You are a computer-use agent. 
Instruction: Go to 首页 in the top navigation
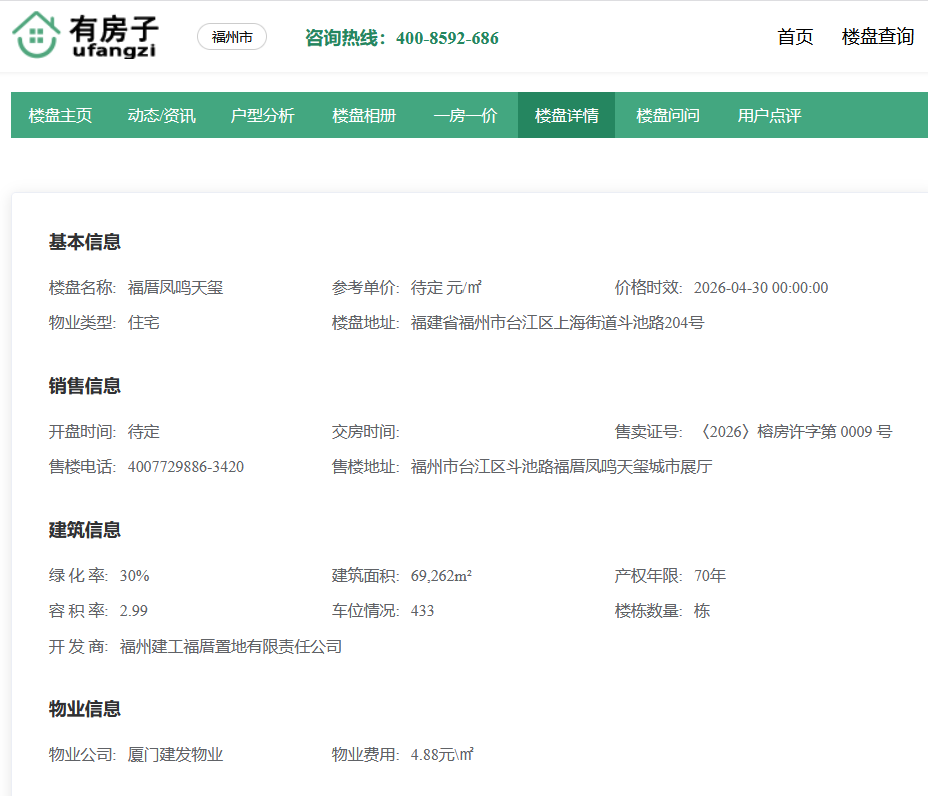795,37
